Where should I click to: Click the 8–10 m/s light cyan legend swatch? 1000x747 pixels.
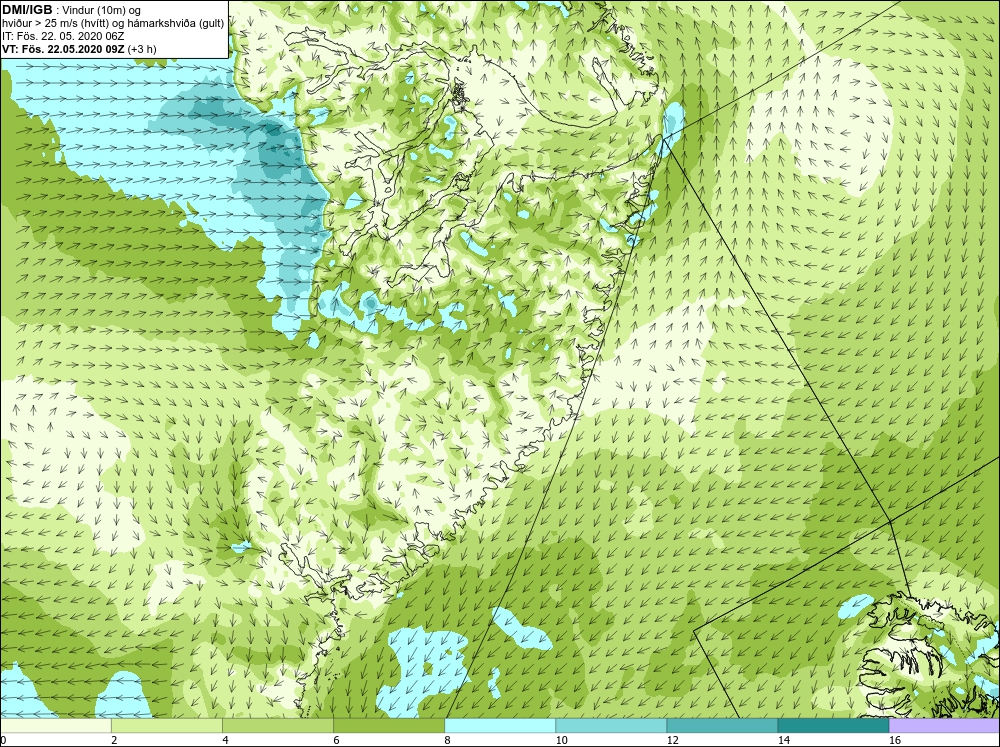500,725
